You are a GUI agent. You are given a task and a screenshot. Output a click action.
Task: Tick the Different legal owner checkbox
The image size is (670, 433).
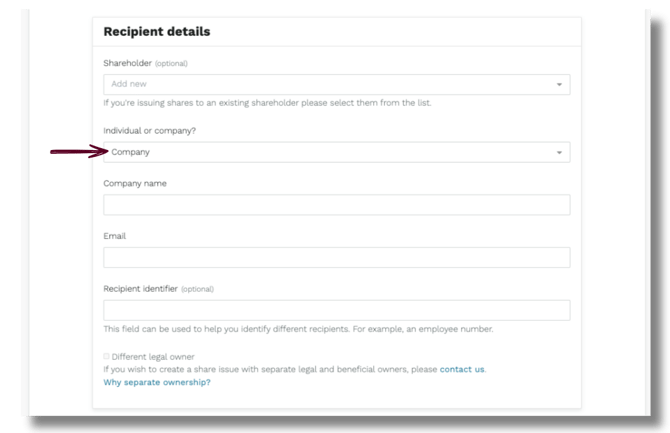107,356
